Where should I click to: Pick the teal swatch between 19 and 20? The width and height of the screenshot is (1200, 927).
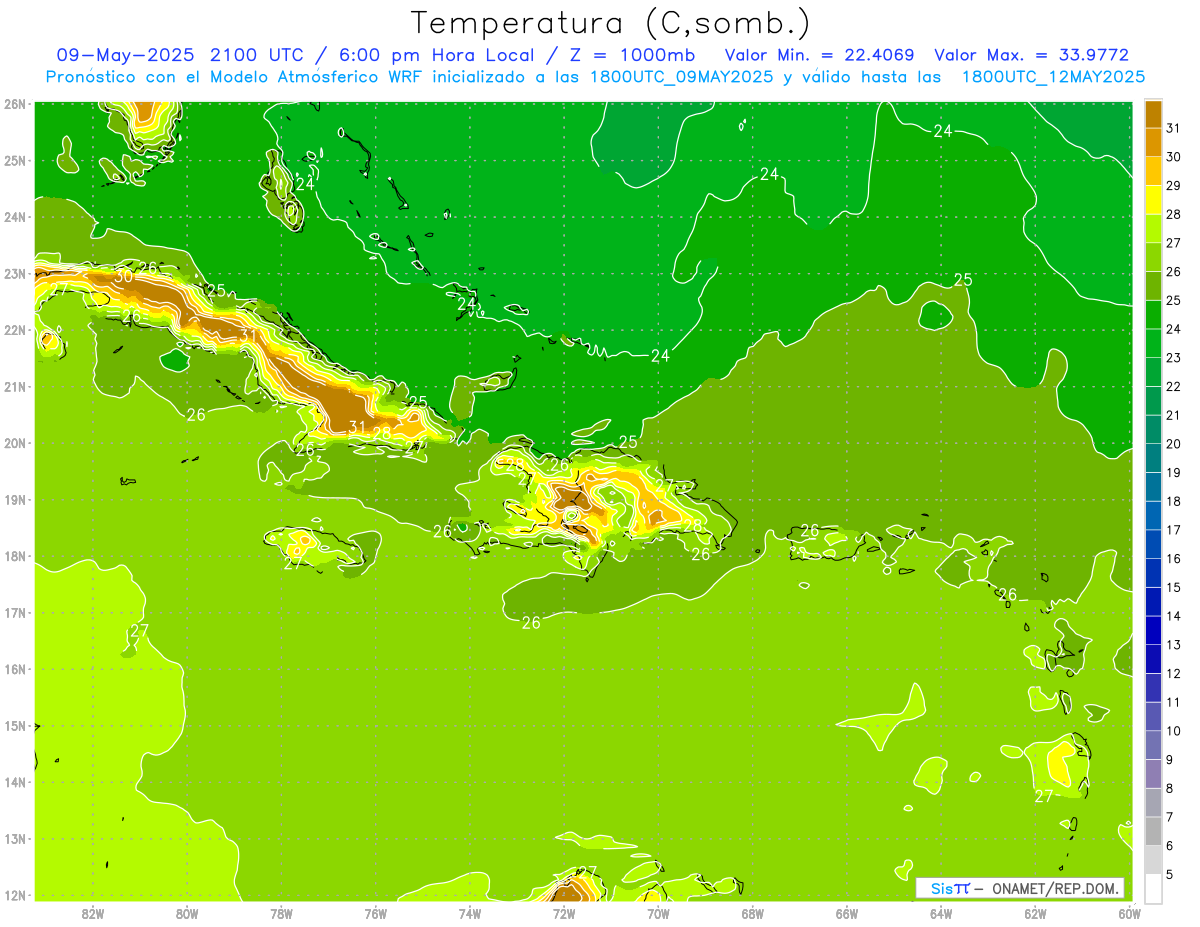pos(1154,458)
